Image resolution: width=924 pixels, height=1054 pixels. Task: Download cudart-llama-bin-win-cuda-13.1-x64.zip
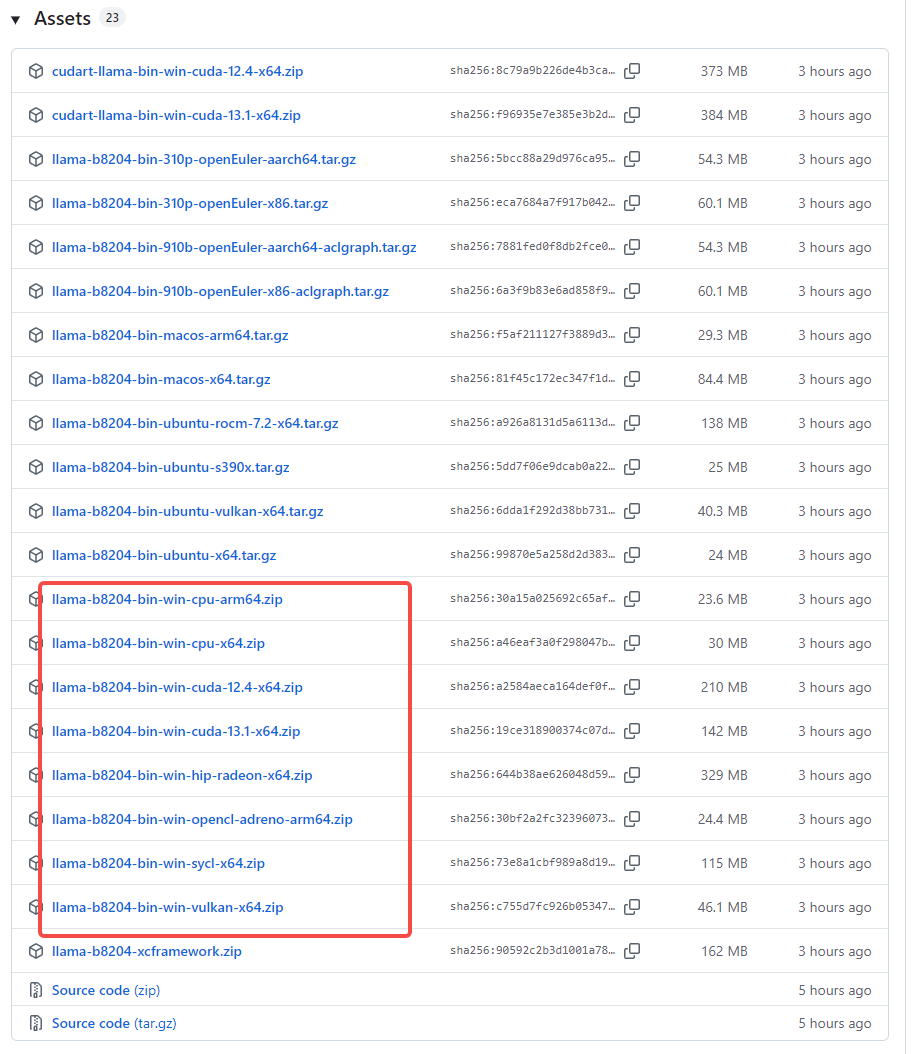(x=176, y=115)
